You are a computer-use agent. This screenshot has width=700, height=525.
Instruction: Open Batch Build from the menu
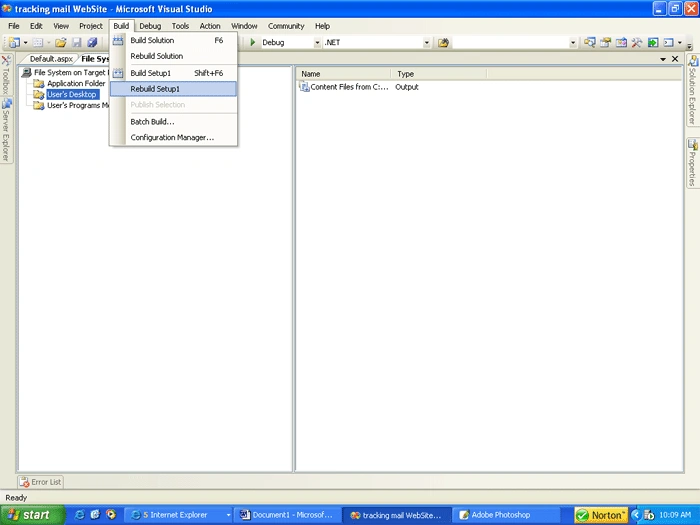pos(174,121)
